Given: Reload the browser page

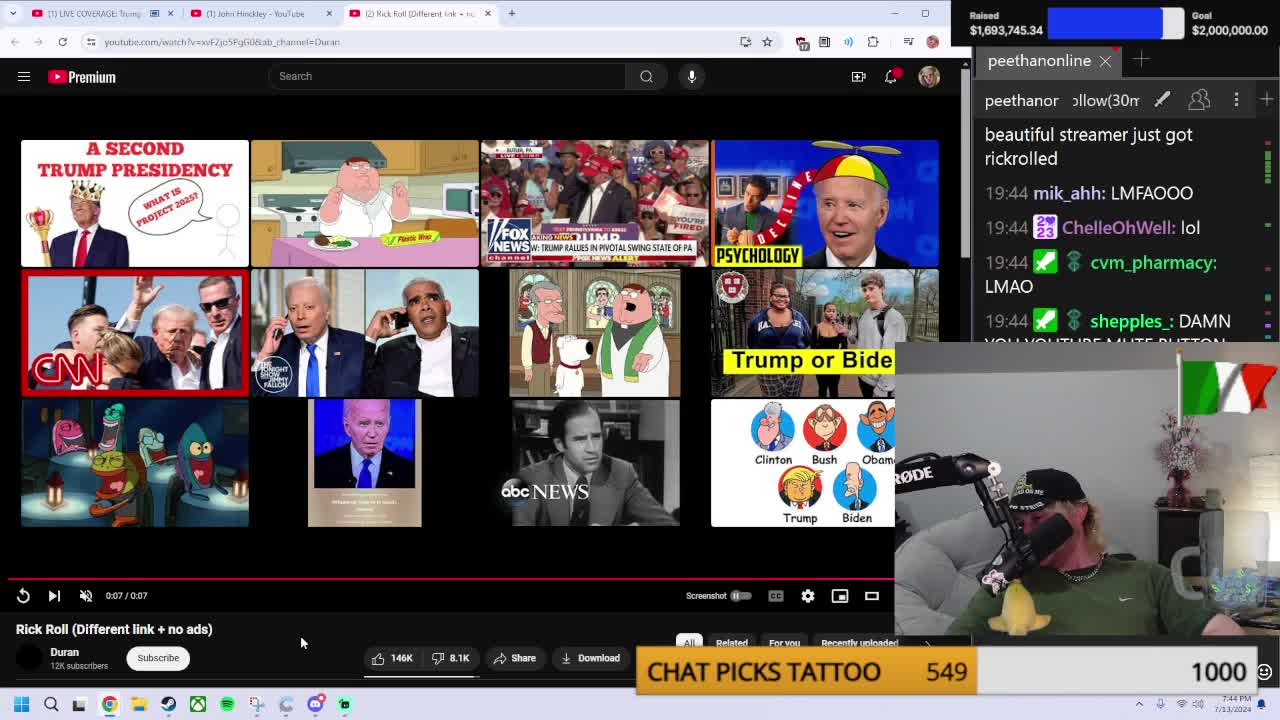Looking at the screenshot, I should click(62, 42).
